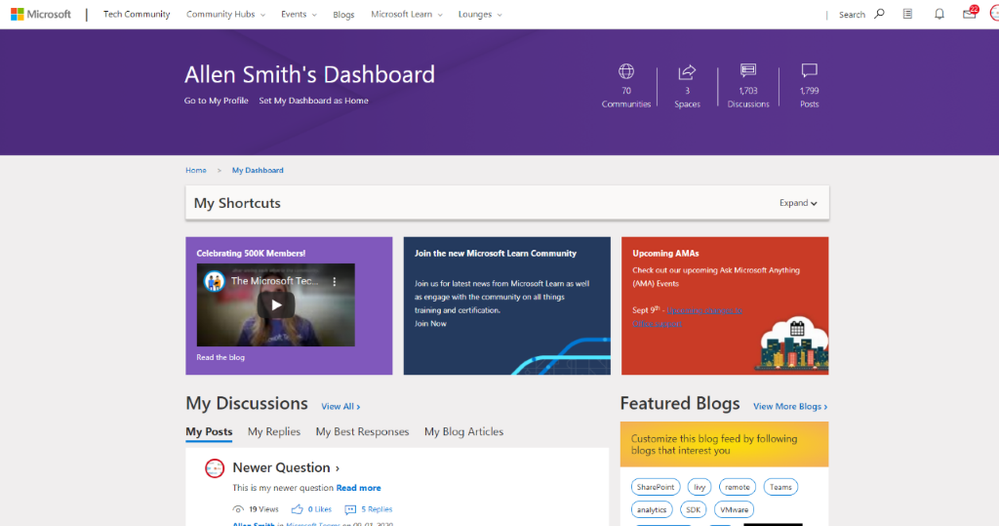Go to the Home breadcrumb link
Screen dimensions: 999x526
(196, 170)
